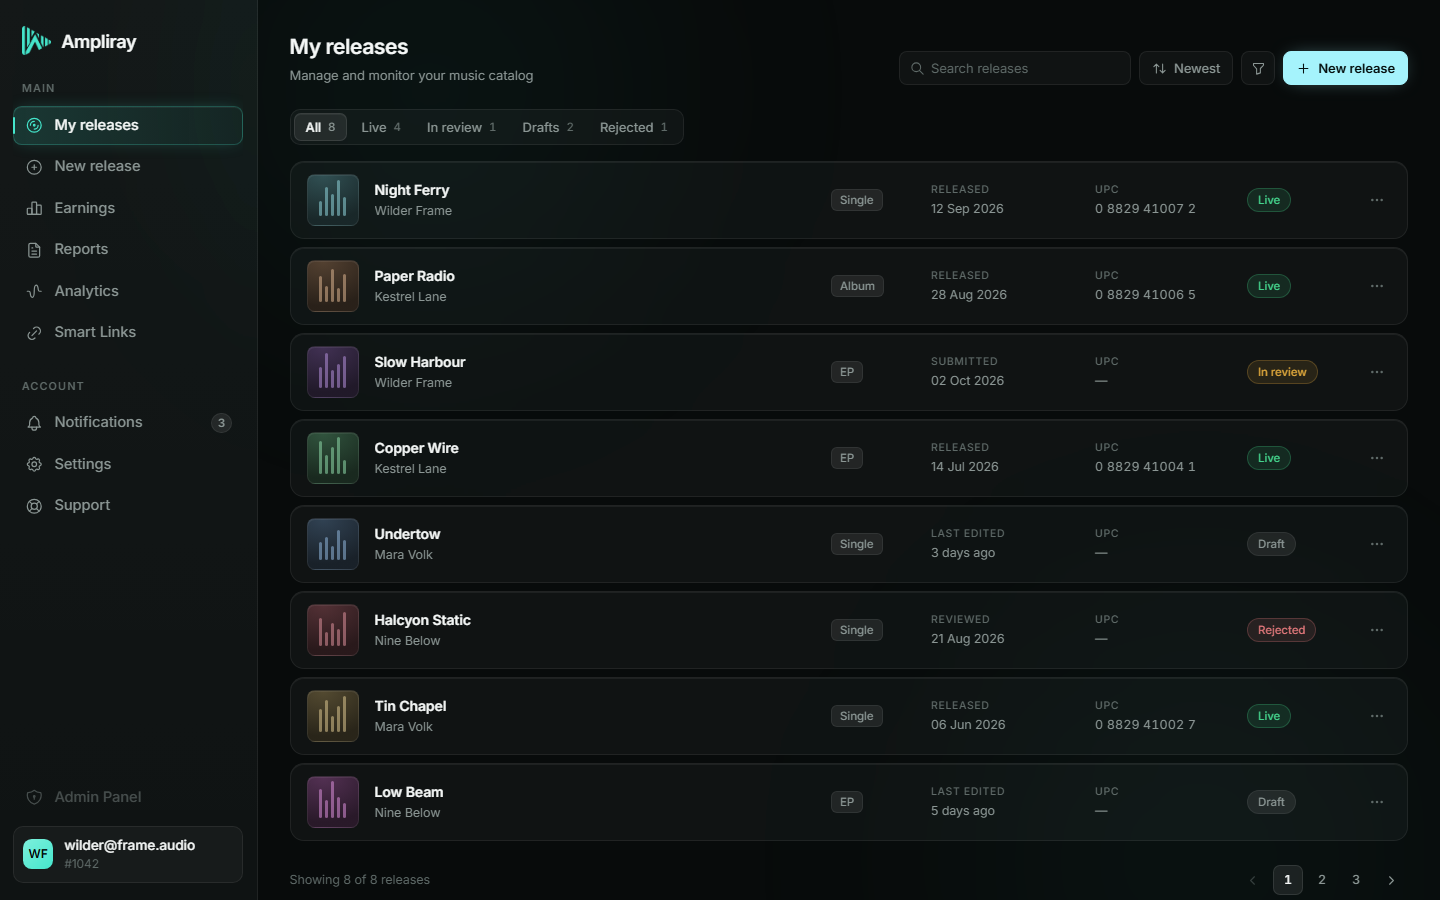Go to the next page arrow
The image size is (1440, 900).
[1391, 880]
